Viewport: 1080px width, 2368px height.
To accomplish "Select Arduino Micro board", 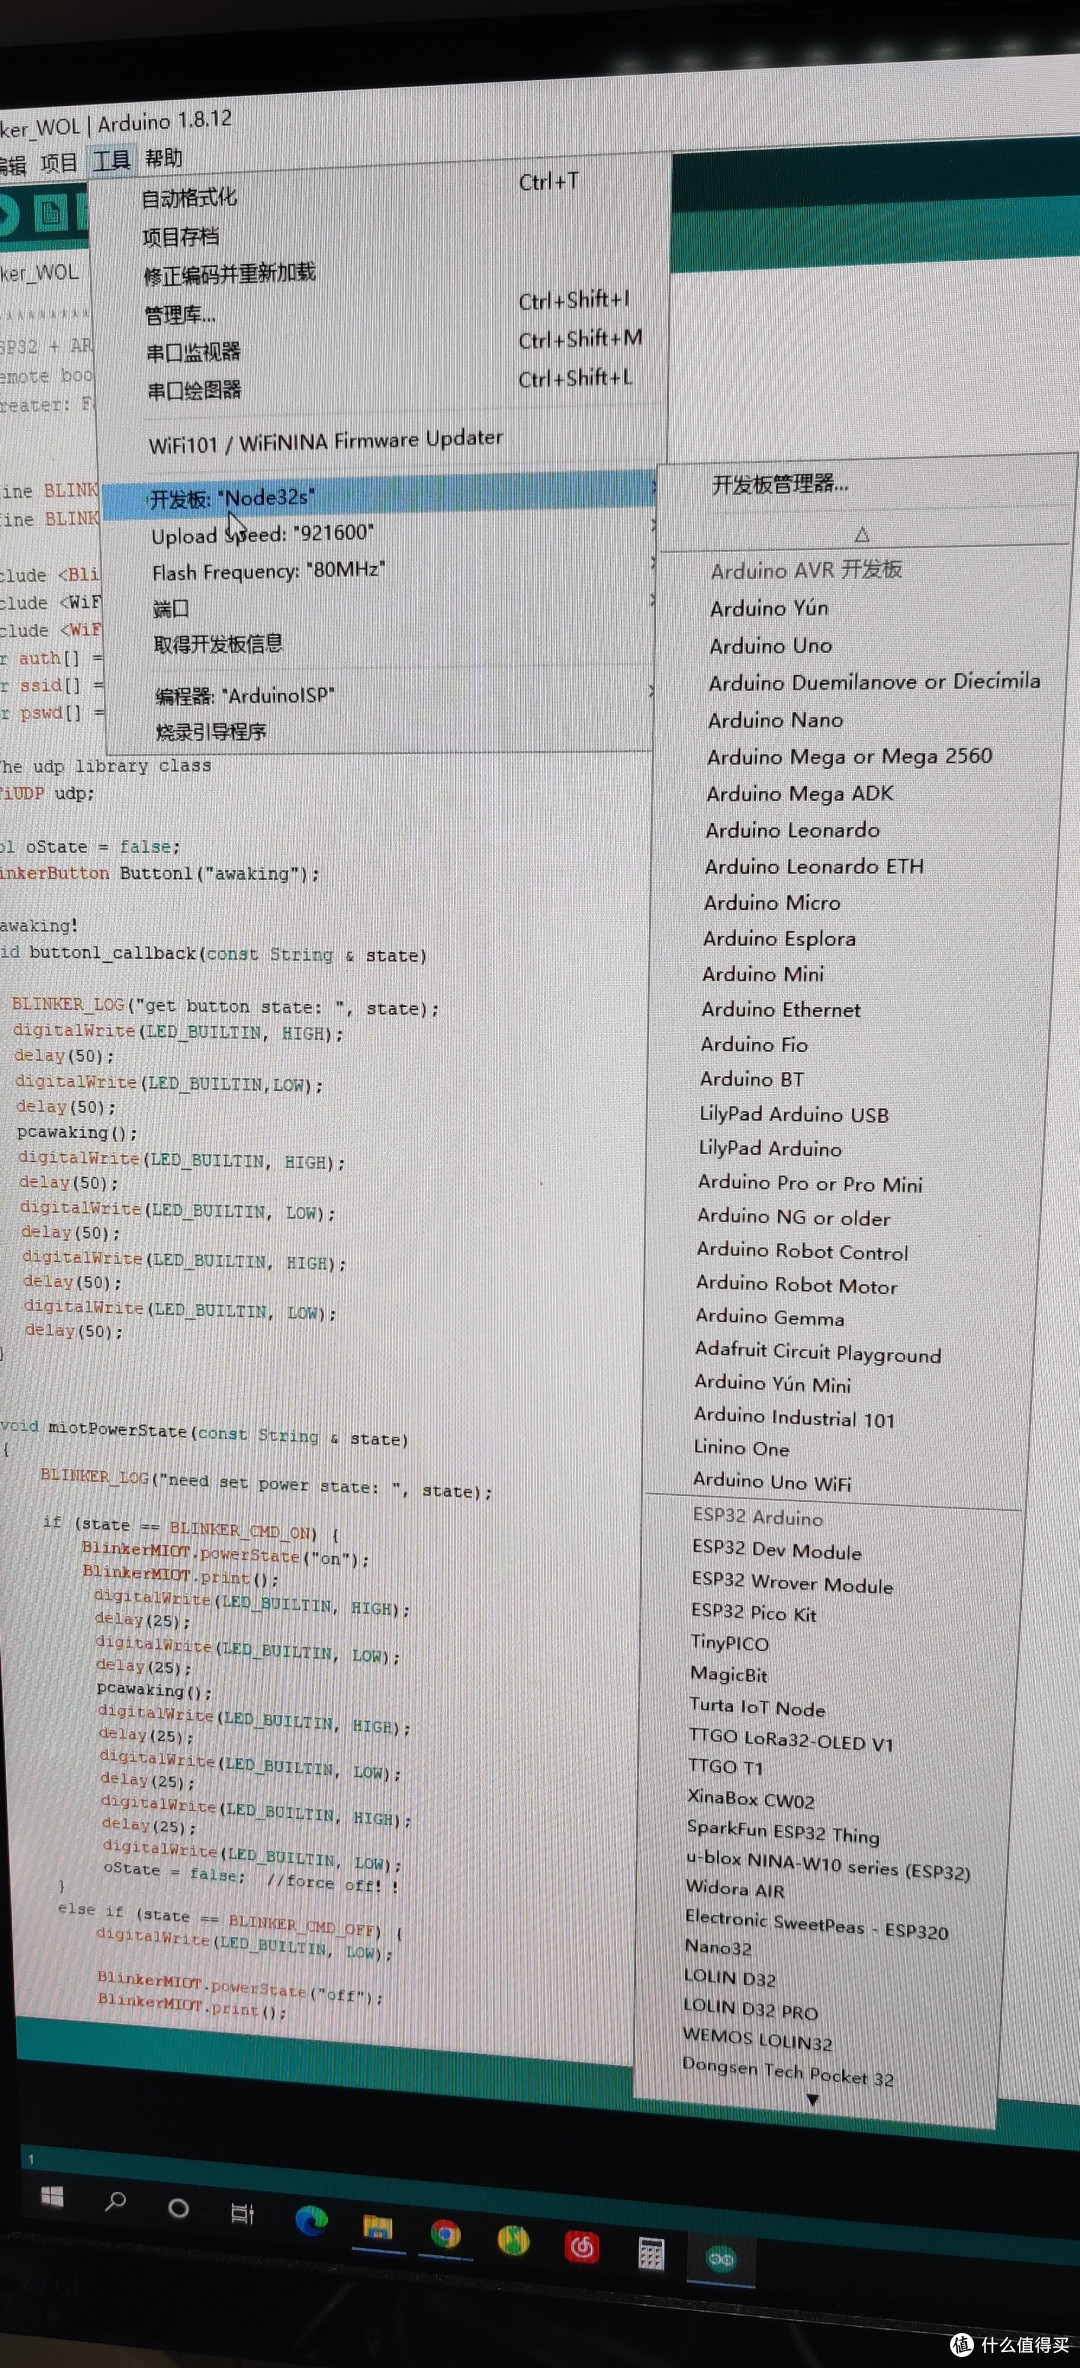I will [x=771, y=902].
